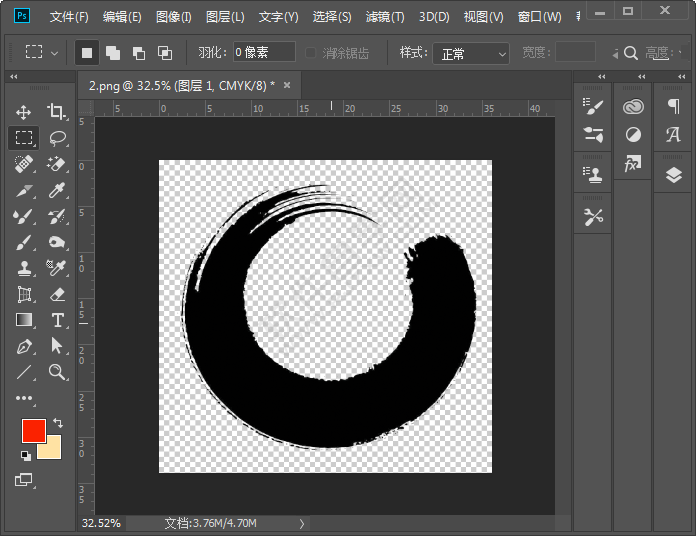Select the Rectangular Marquee tool in the toolbox
Image resolution: width=696 pixels, height=536 pixels.
click(24, 138)
